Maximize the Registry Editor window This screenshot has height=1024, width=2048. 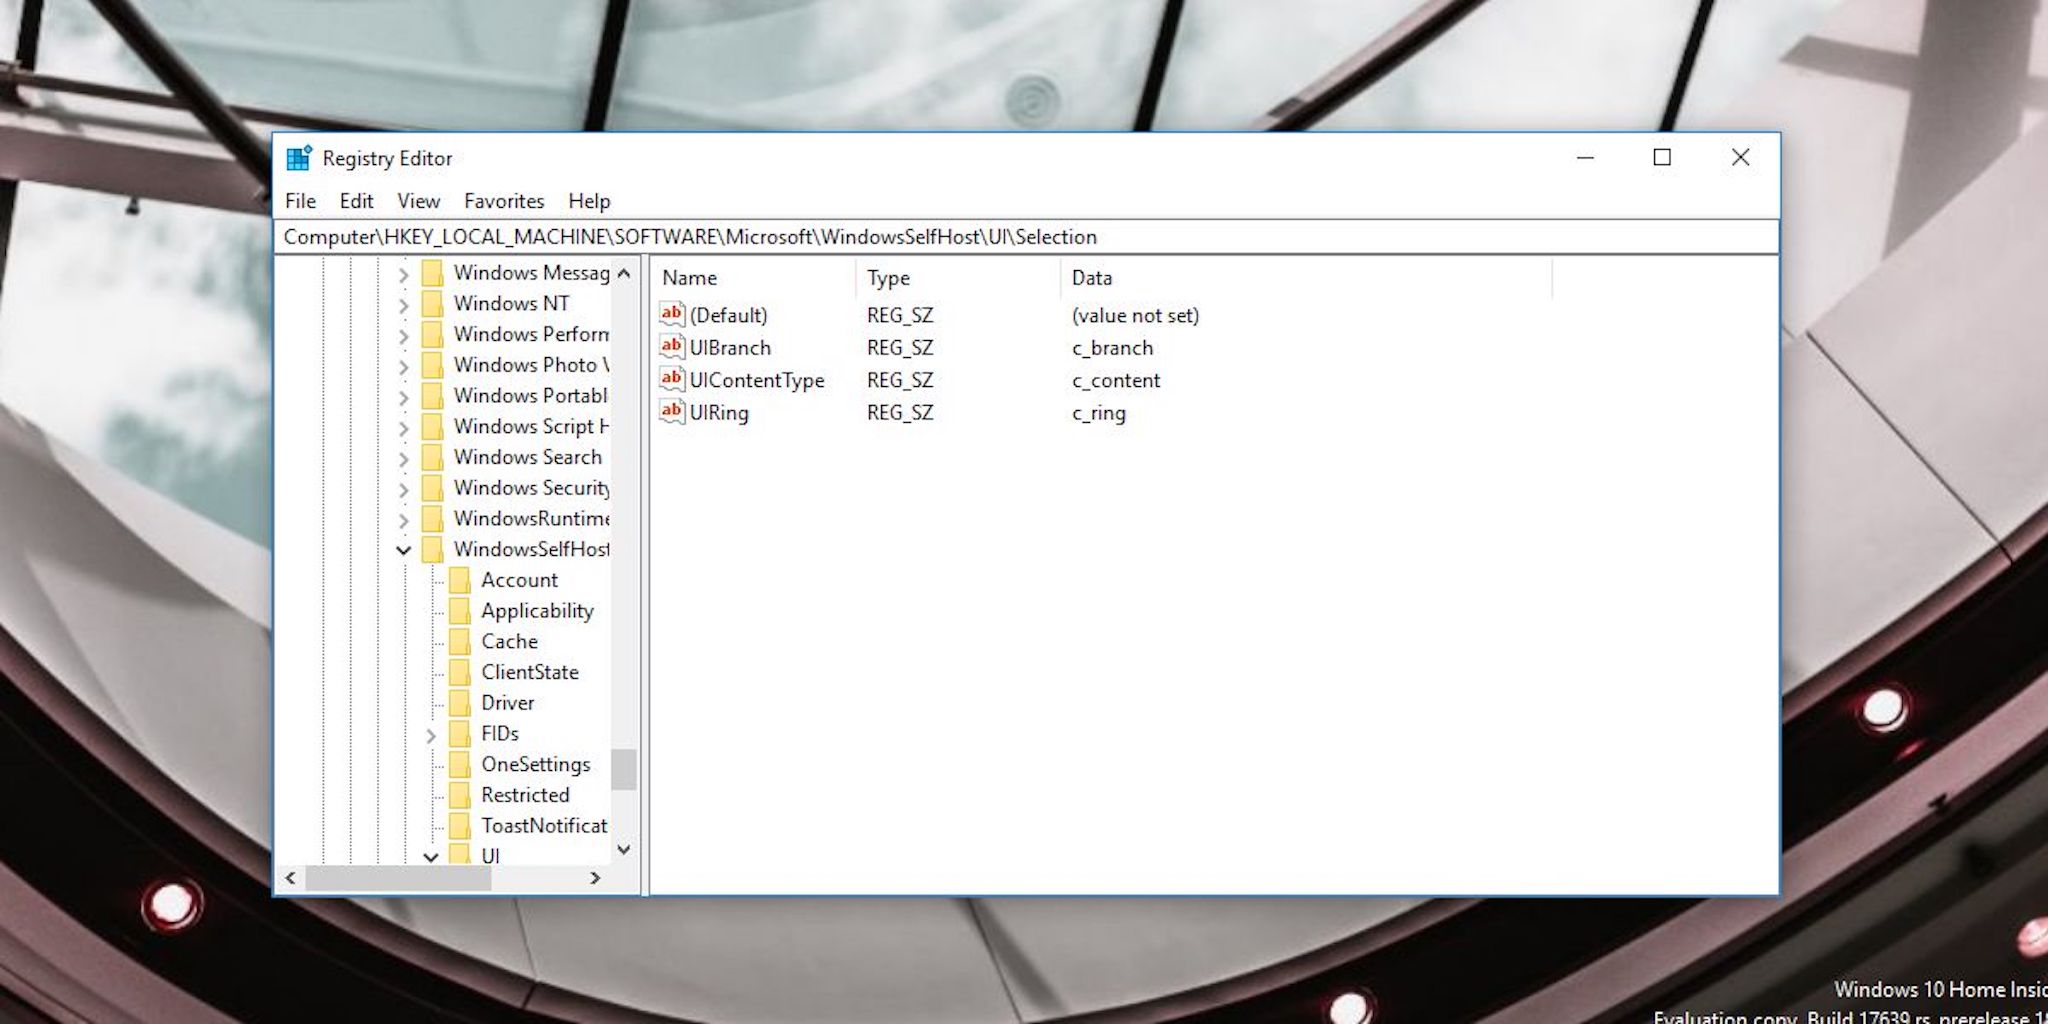click(x=1662, y=157)
